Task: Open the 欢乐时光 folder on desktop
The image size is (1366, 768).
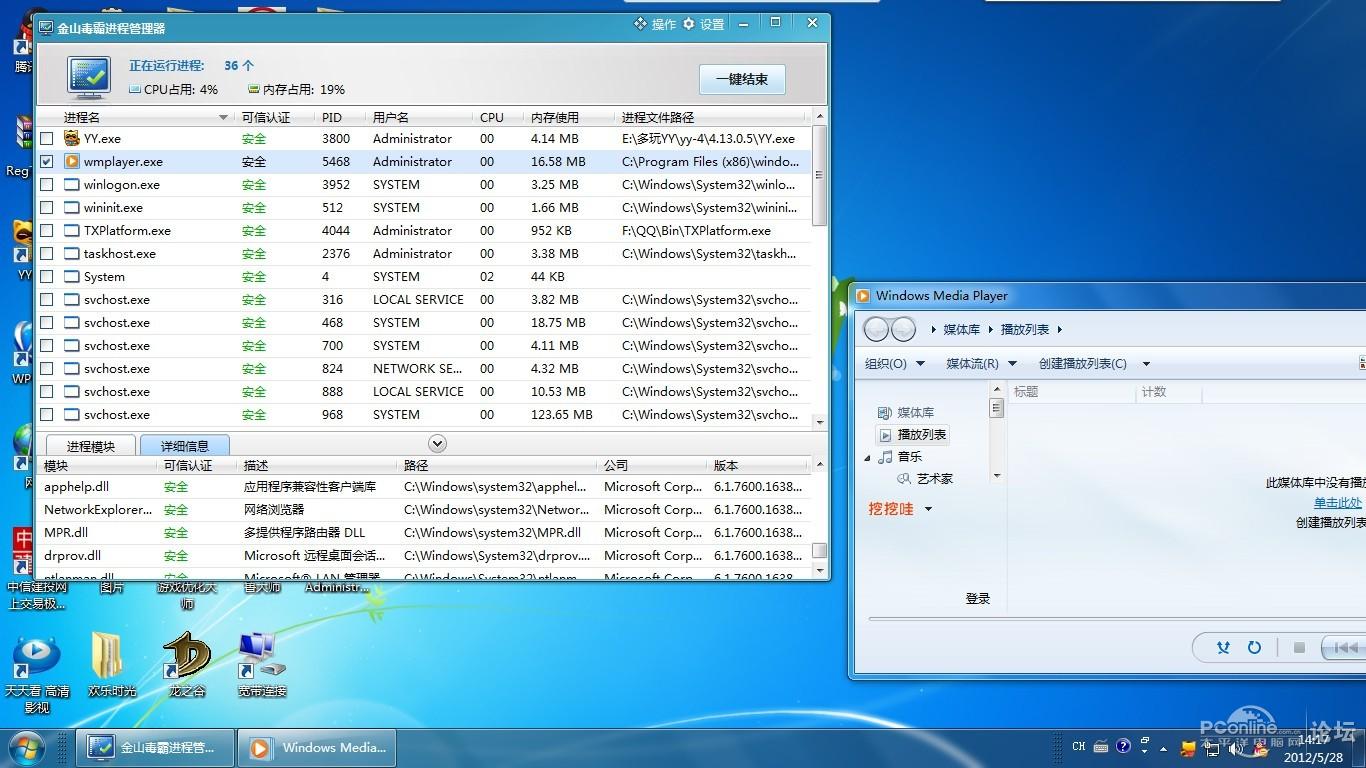Action: [x=111, y=665]
